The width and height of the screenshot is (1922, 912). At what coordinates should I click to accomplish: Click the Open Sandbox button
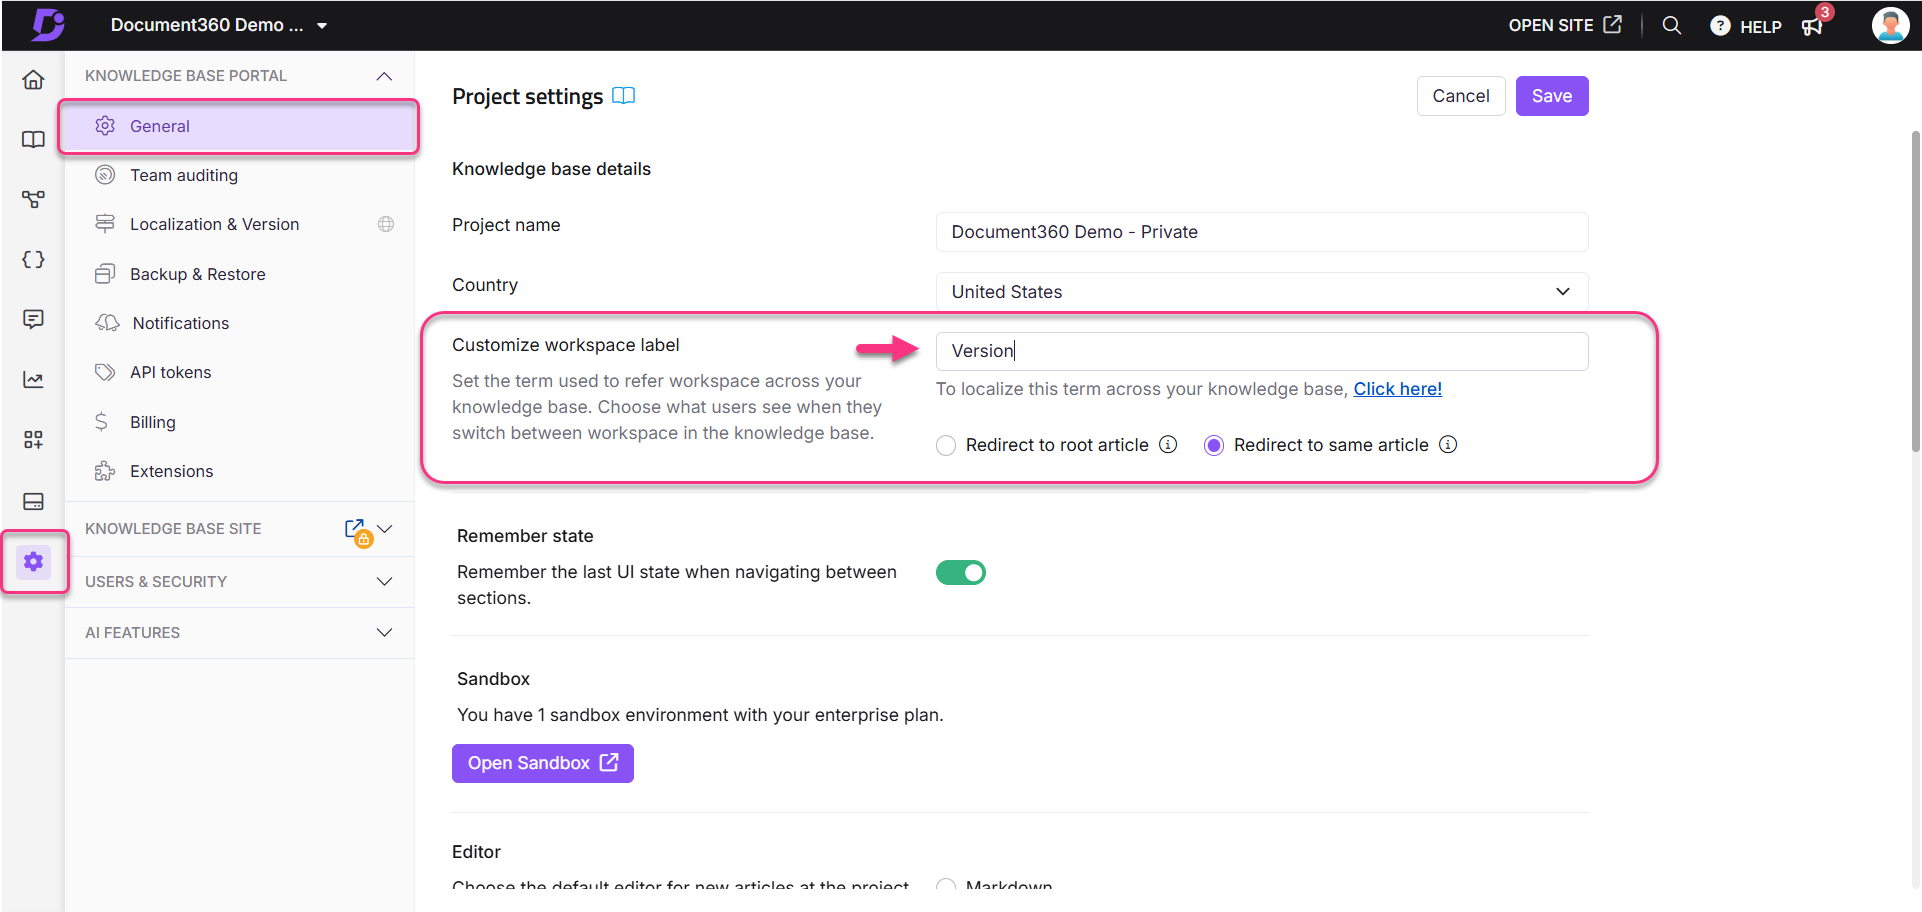click(543, 763)
